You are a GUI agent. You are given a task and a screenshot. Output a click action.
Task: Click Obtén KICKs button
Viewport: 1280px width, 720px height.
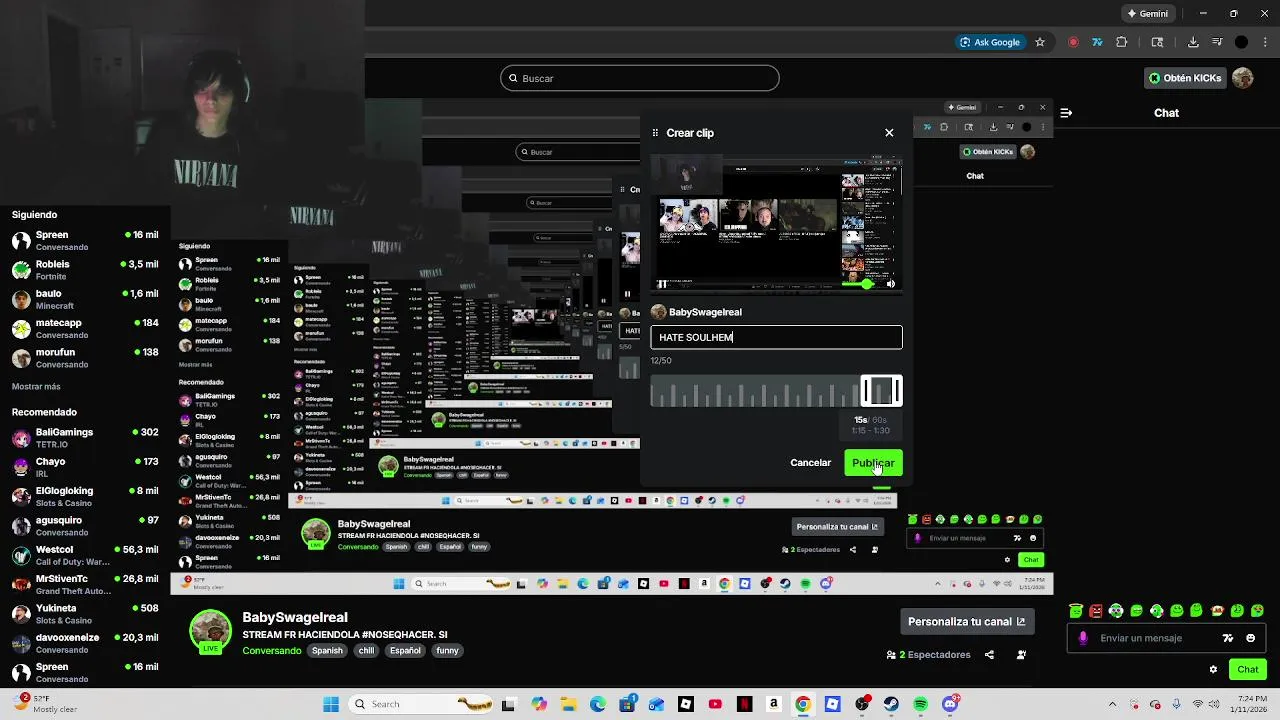click(x=1185, y=78)
